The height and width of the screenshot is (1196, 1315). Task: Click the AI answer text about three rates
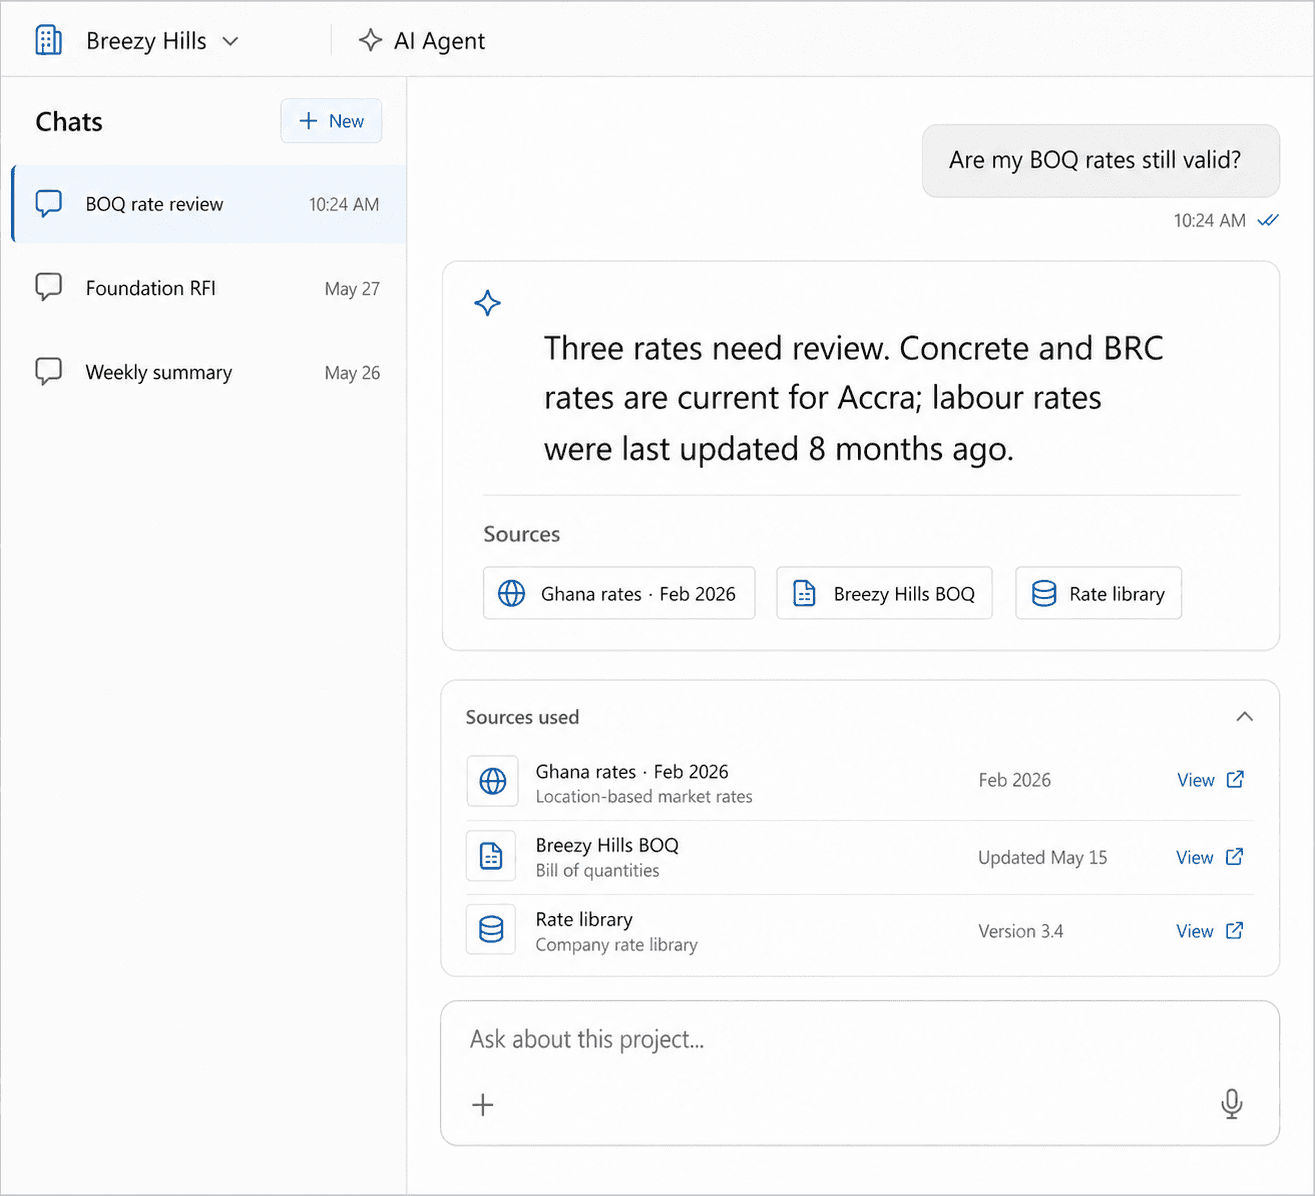click(853, 398)
